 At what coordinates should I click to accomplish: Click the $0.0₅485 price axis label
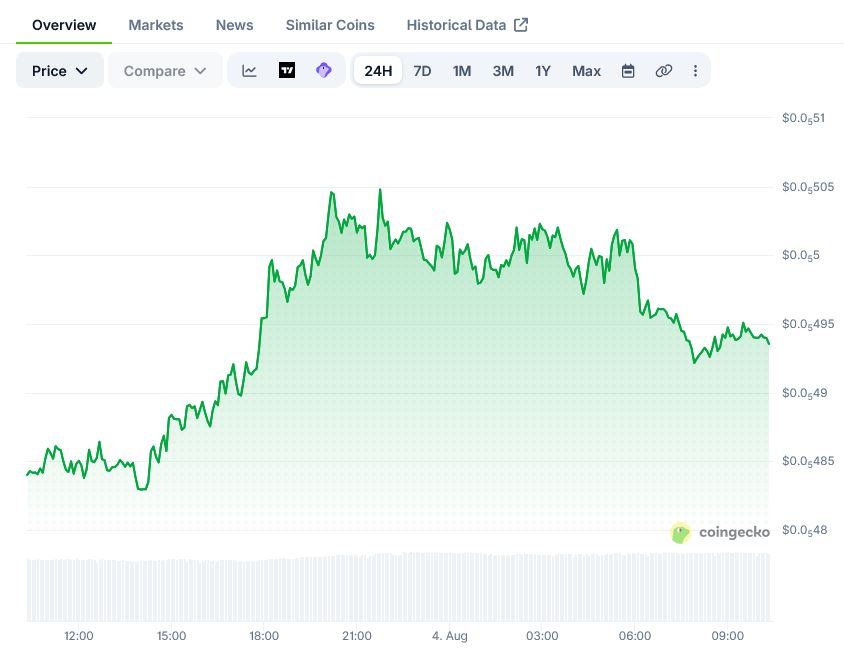click(808, 461)
